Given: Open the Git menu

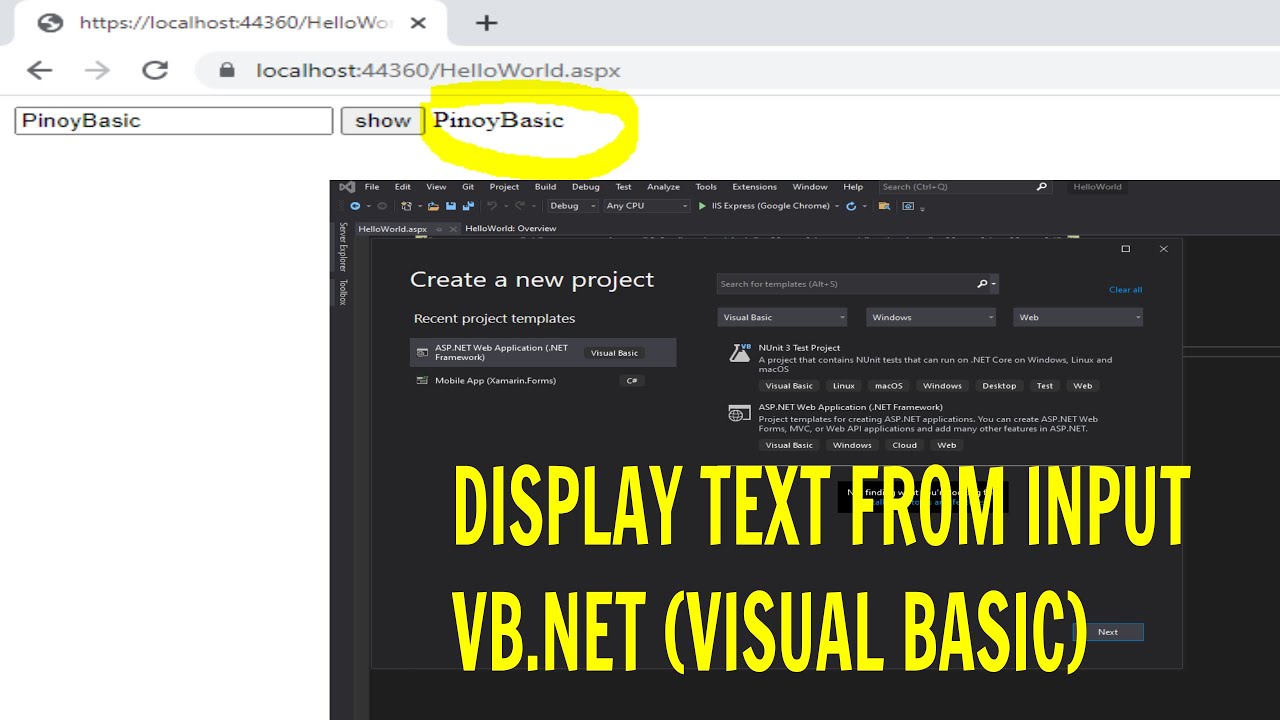Looking at the screenshot, I should pos(468,187).
